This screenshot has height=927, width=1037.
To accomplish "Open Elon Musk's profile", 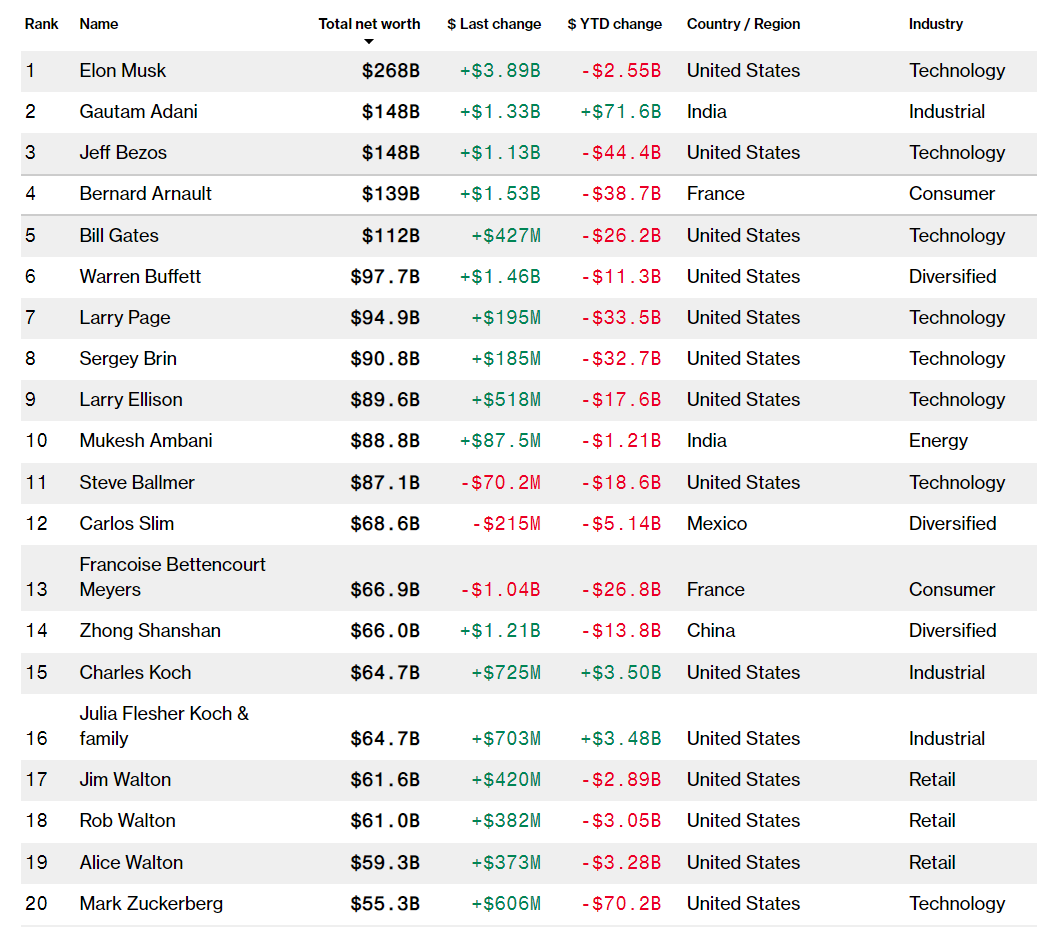I will point(123,71).
